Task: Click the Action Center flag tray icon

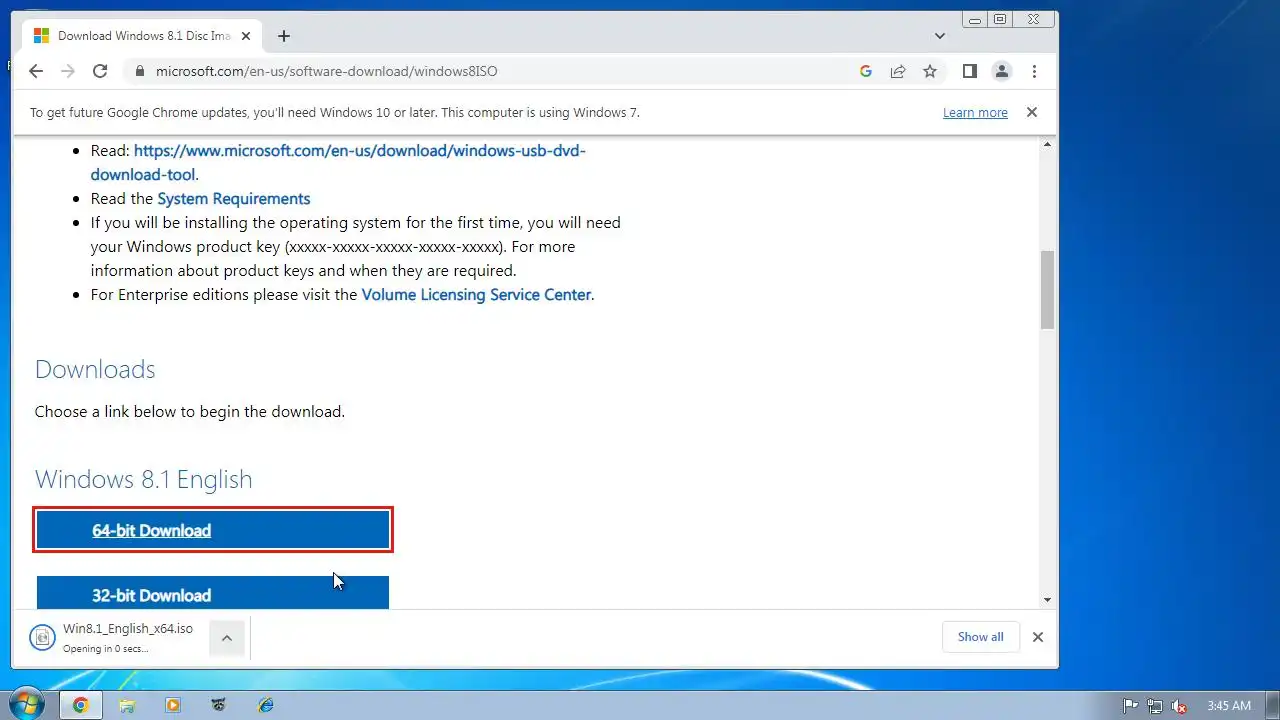Action: tap(1131, 705)
